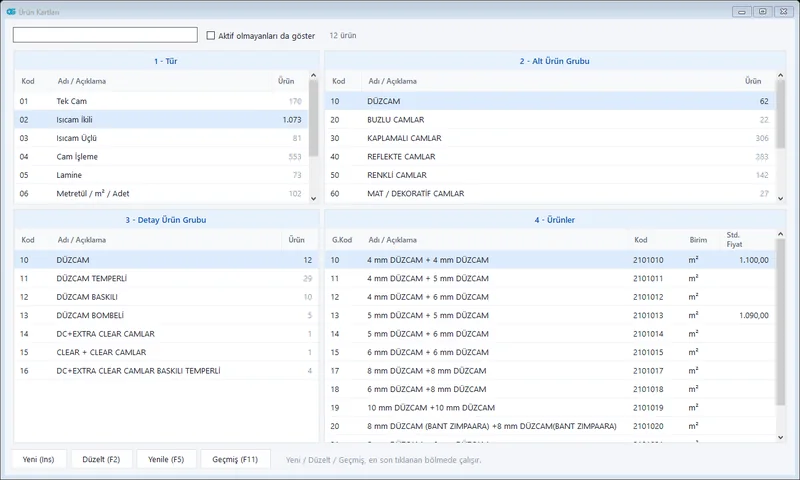Select 'Isıcam İkili' row in Tür
This screenshot has width=800, height=480.
coord(161,119)
